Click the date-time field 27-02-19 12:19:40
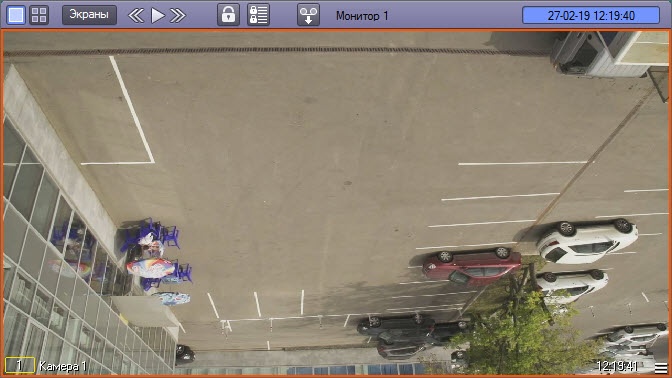 [591, 15]
